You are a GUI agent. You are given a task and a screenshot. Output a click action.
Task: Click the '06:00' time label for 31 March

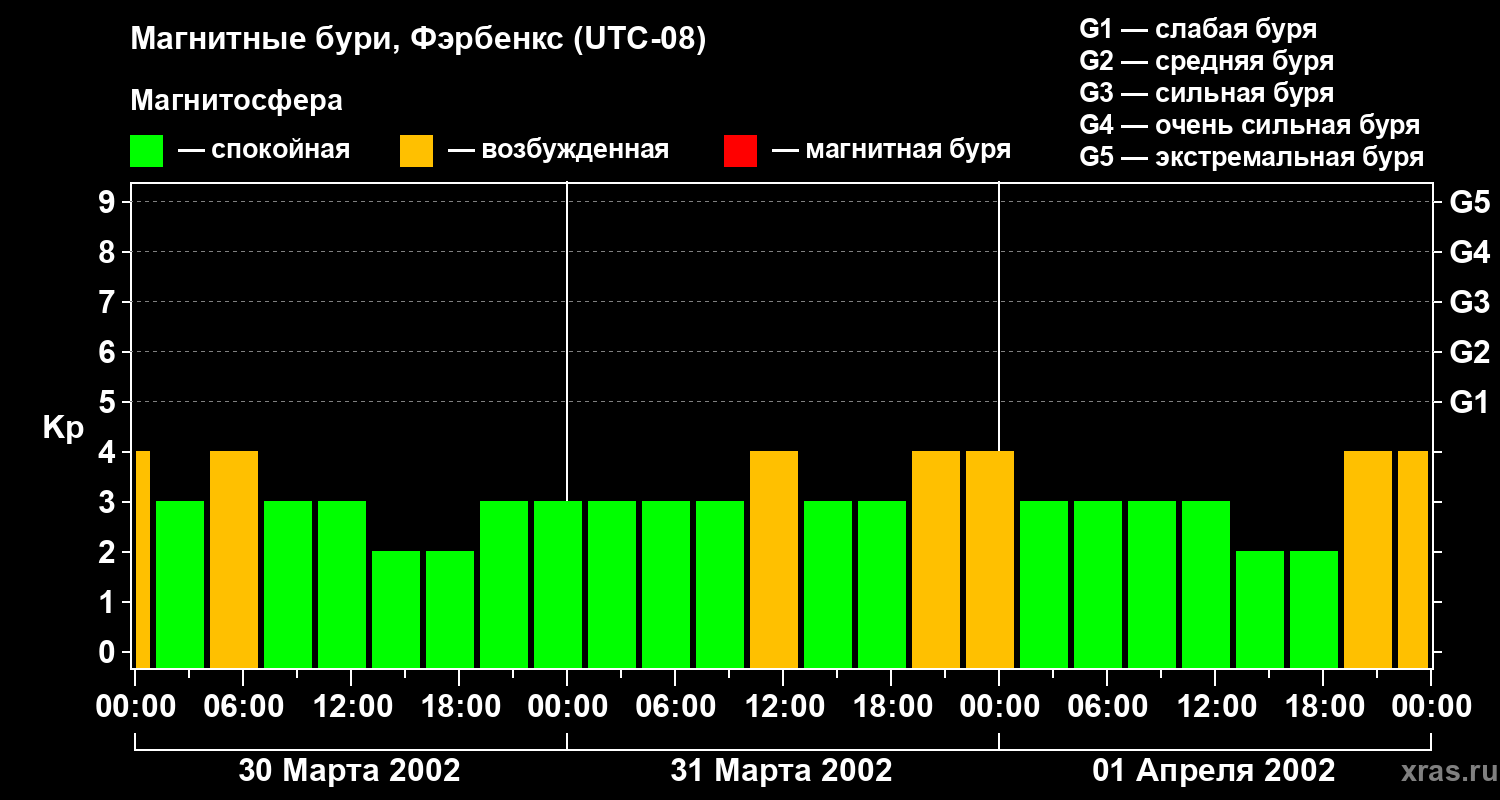click(x=675, y=707)
